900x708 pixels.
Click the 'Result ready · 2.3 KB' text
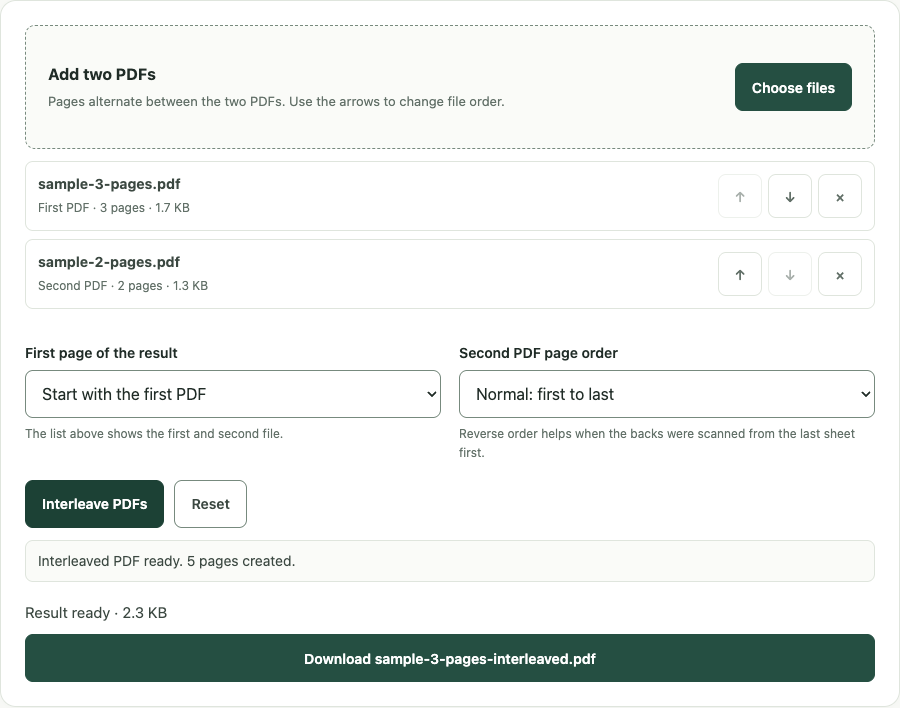(96, 613)
